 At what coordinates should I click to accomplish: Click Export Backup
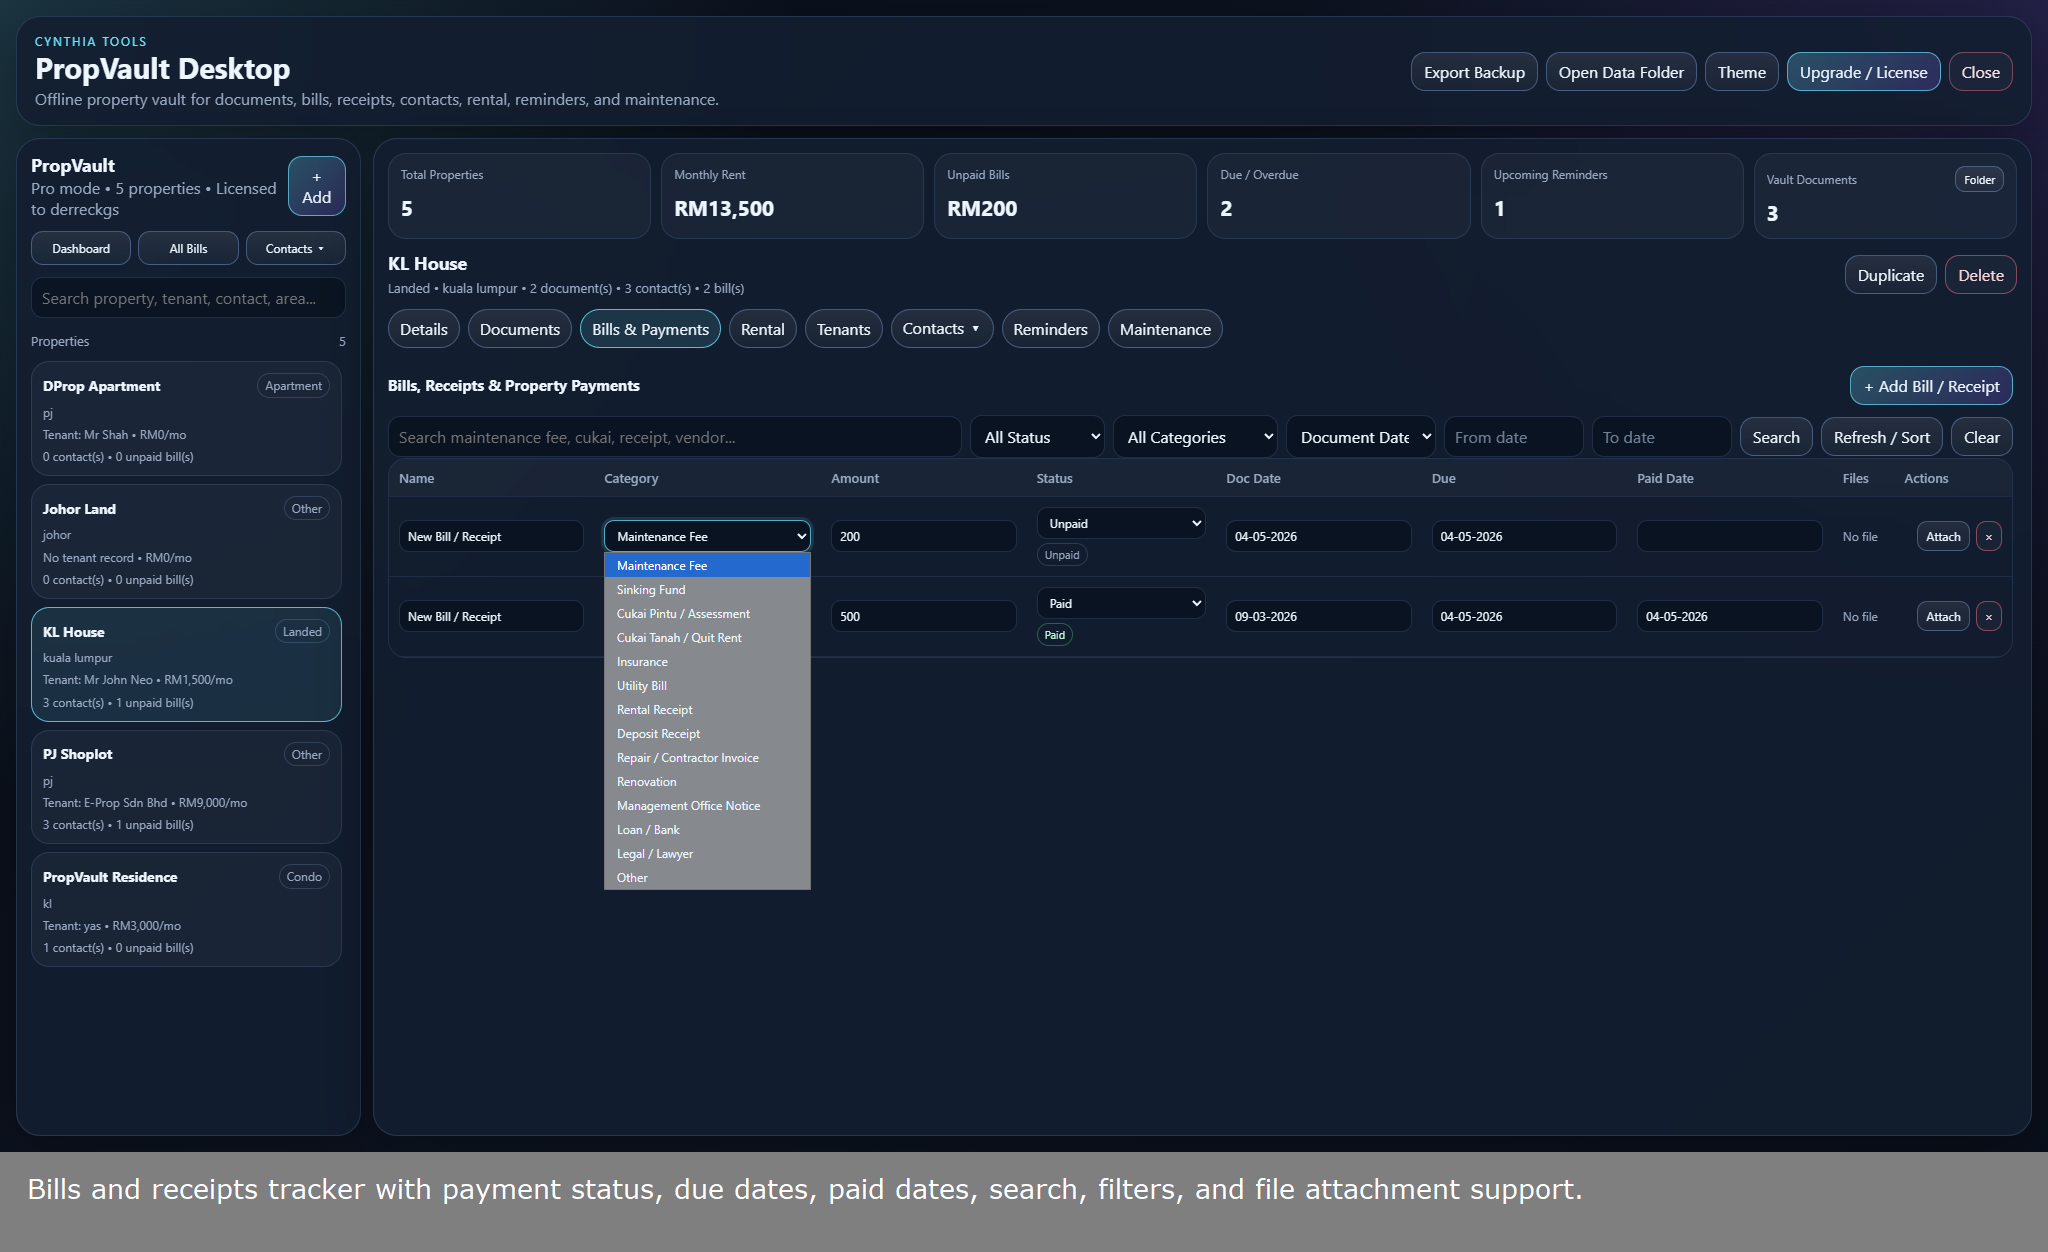point(1474,72)
